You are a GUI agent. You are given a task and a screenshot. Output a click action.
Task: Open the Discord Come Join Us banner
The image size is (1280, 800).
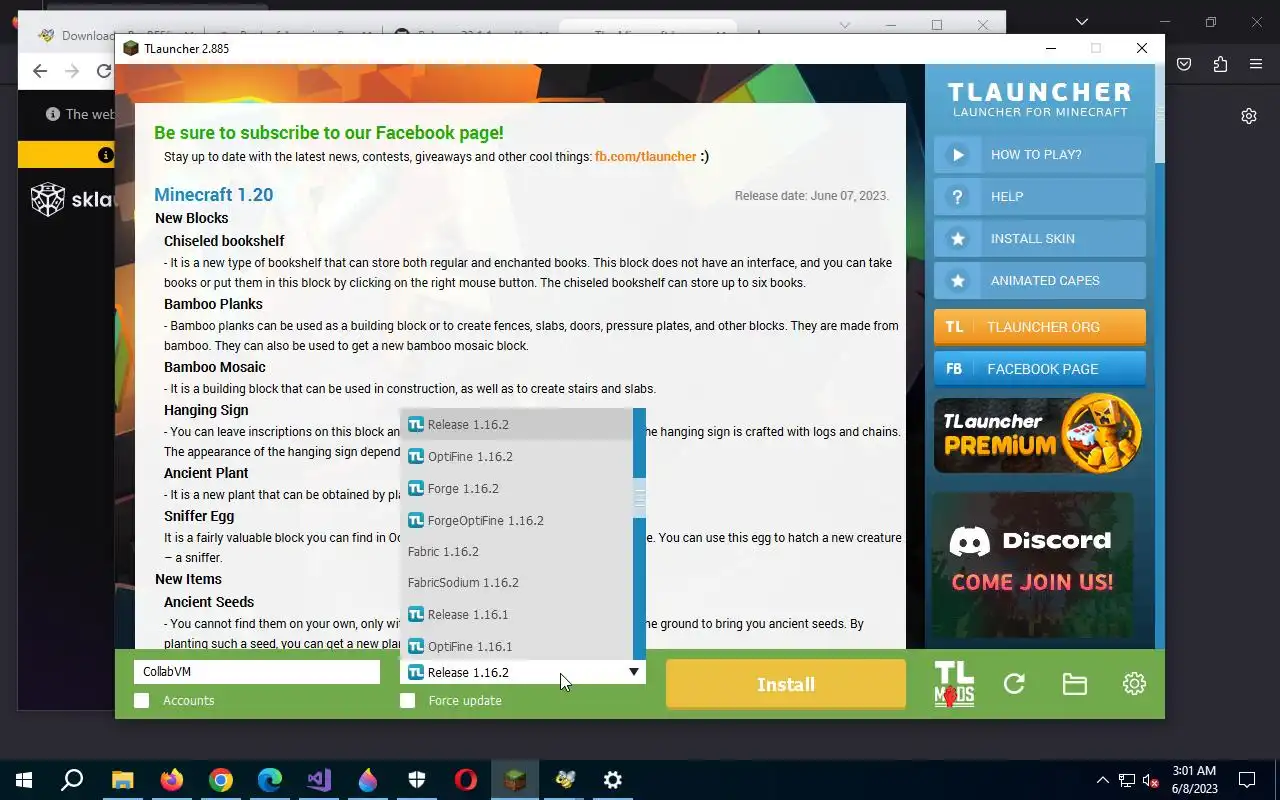point(1033,565)
